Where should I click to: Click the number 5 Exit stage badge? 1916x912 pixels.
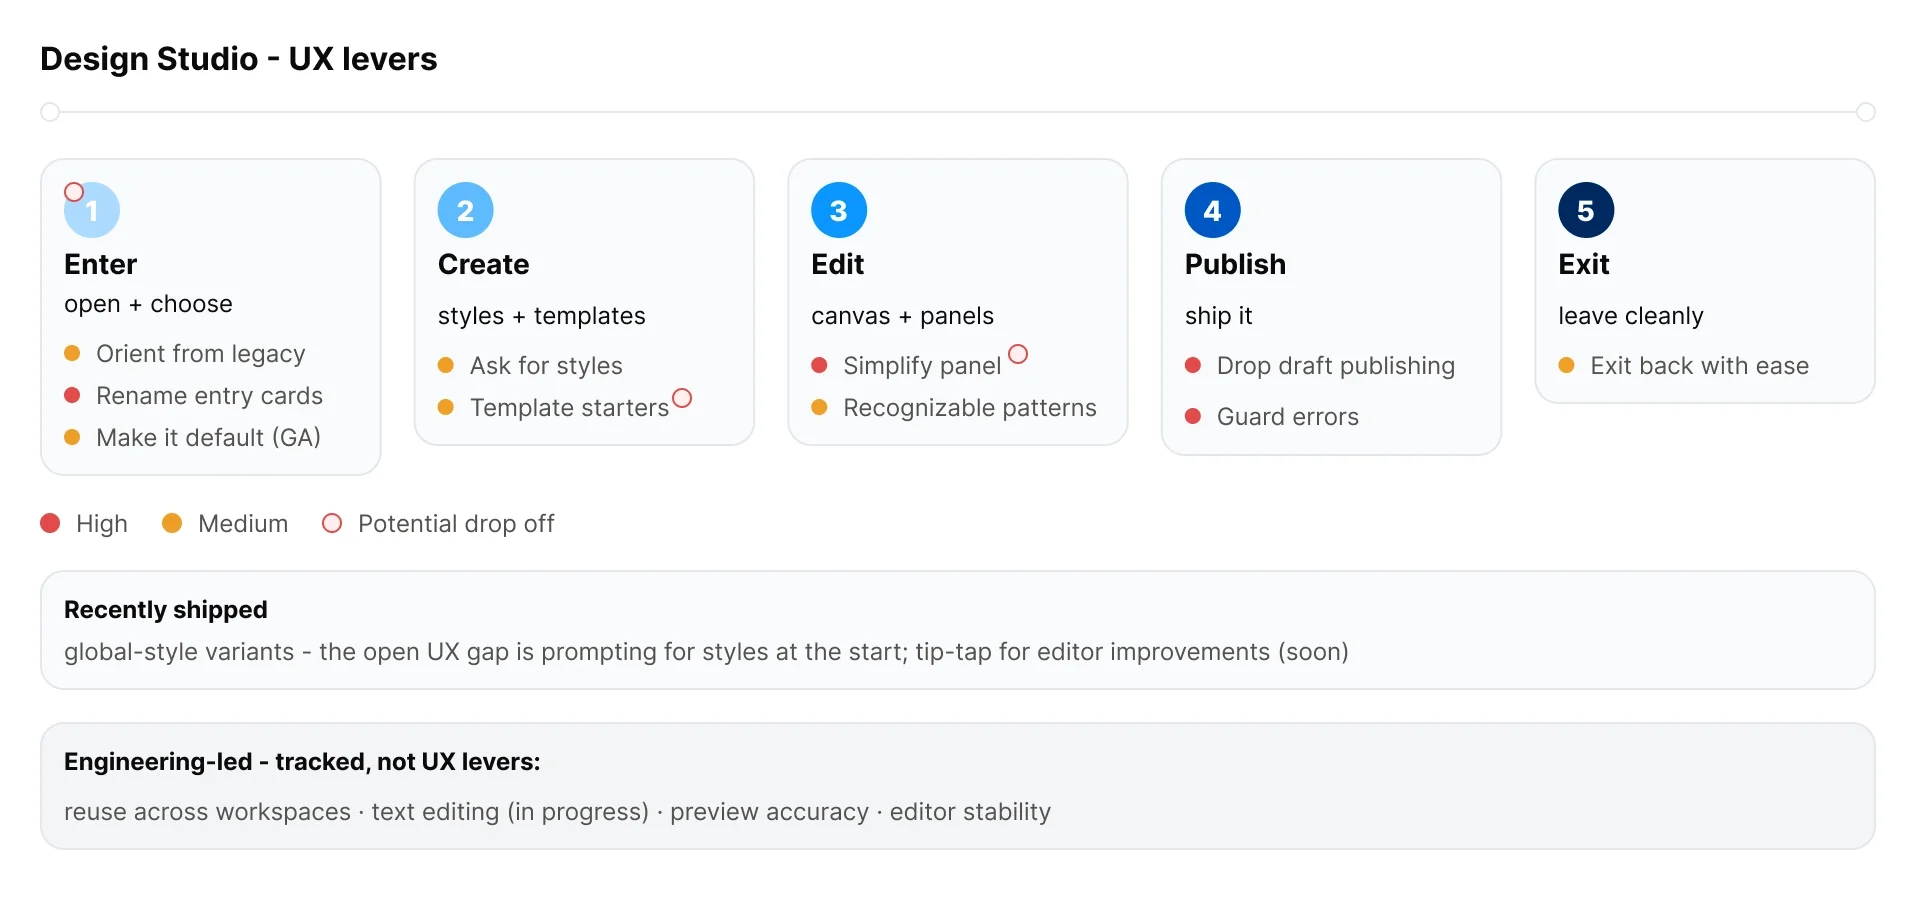click(1586, 210)
